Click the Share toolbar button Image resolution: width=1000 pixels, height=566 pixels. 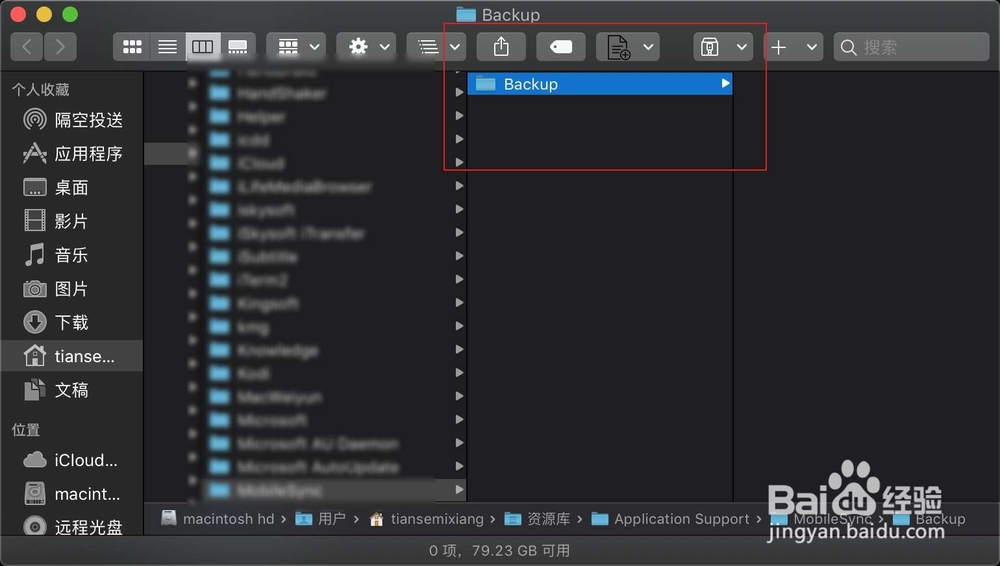(x=501, y=47)
